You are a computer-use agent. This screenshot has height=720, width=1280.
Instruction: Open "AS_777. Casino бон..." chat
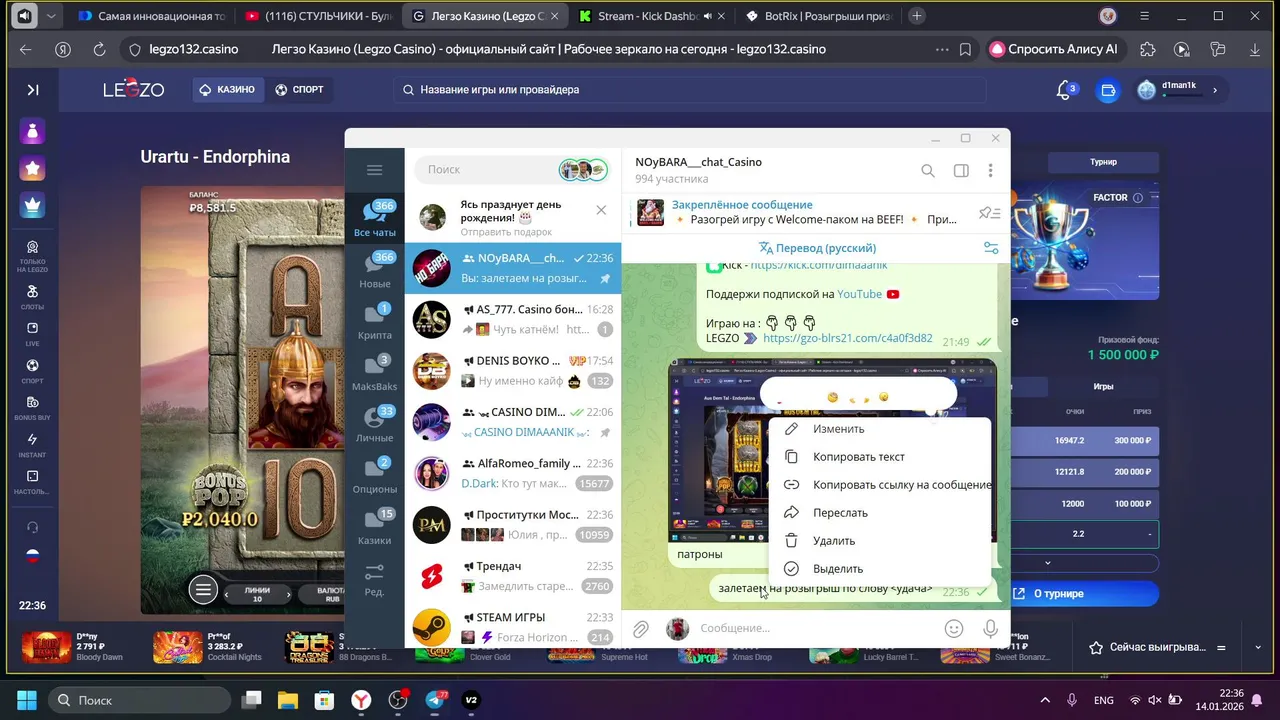pos(513,320)
